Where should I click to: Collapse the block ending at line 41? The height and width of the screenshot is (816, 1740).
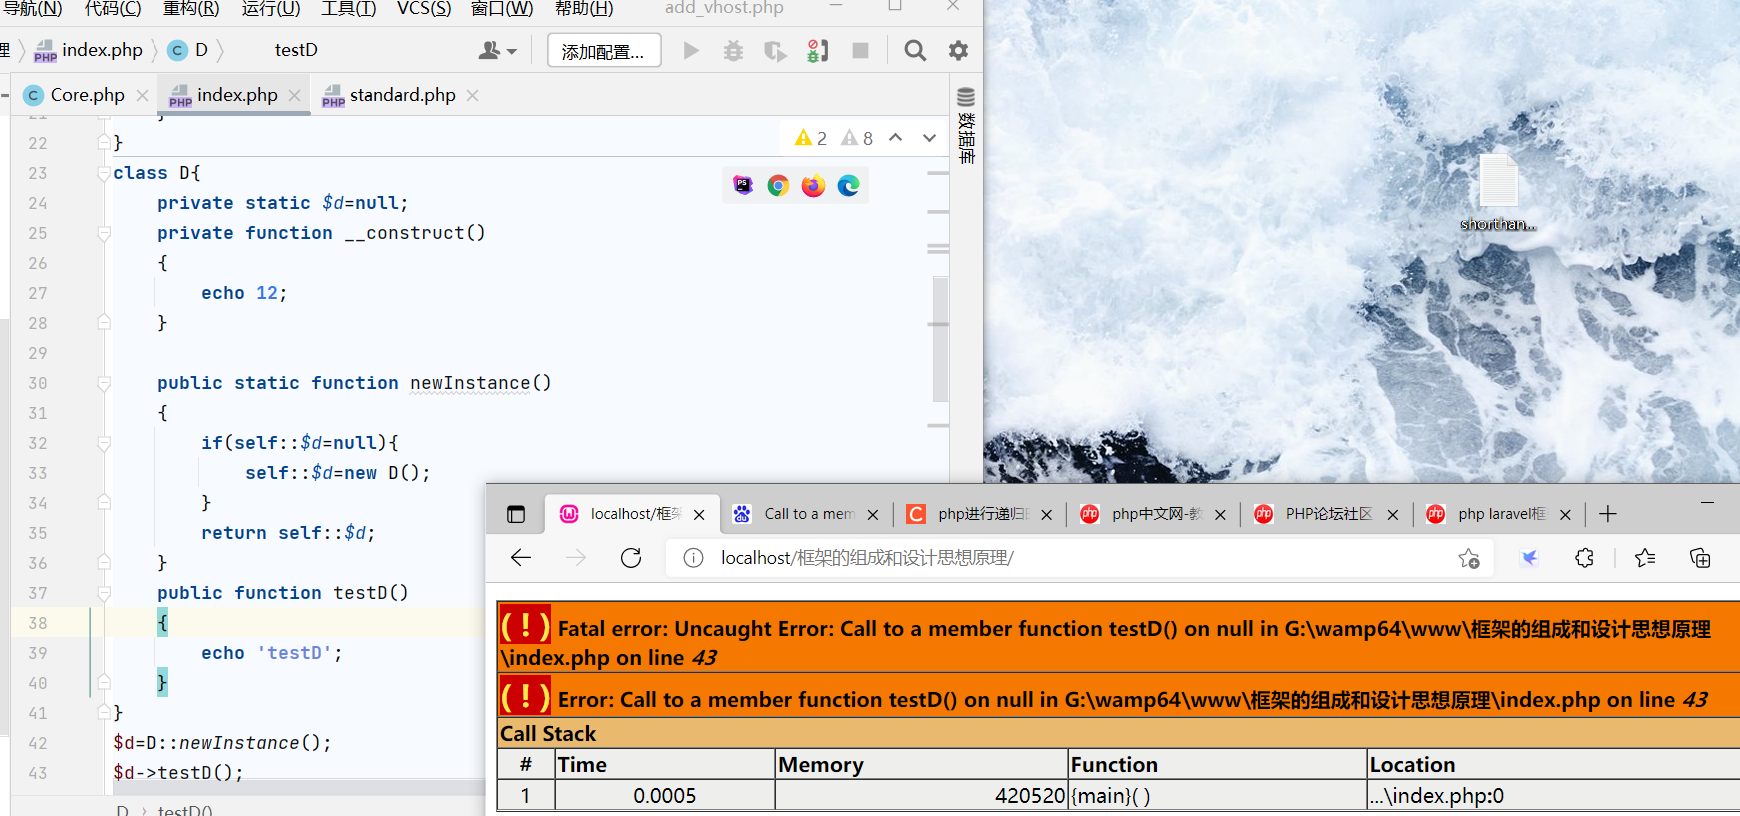coord(104,712)
